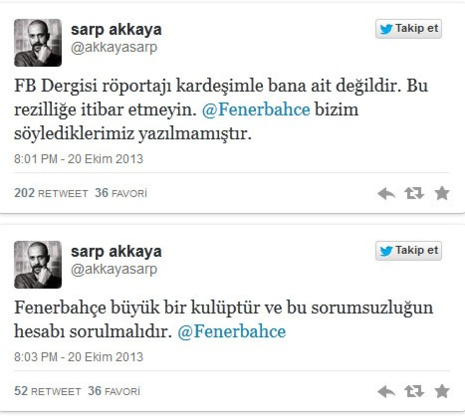Favorite the first tweet with star icon

[442, 193]
